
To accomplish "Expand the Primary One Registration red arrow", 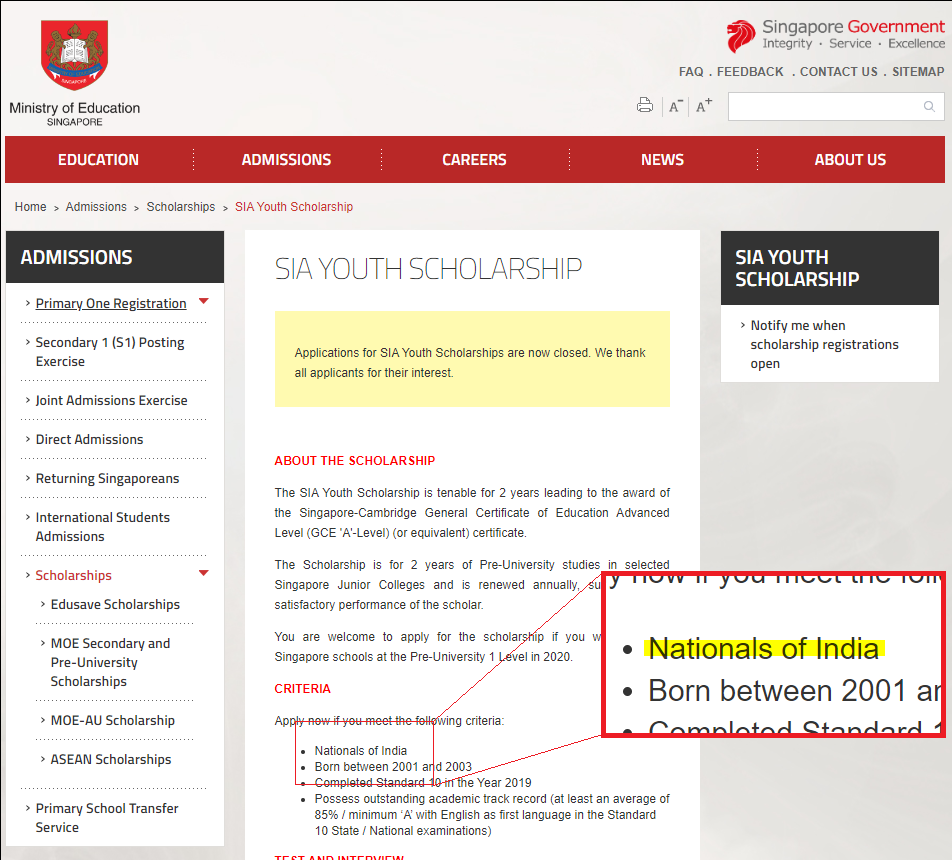I will tap(204, 301).
